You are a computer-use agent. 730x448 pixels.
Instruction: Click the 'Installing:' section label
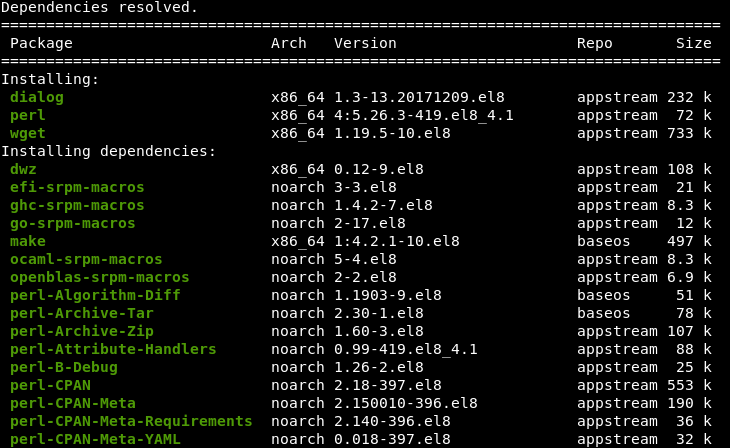tap(50, 79)
